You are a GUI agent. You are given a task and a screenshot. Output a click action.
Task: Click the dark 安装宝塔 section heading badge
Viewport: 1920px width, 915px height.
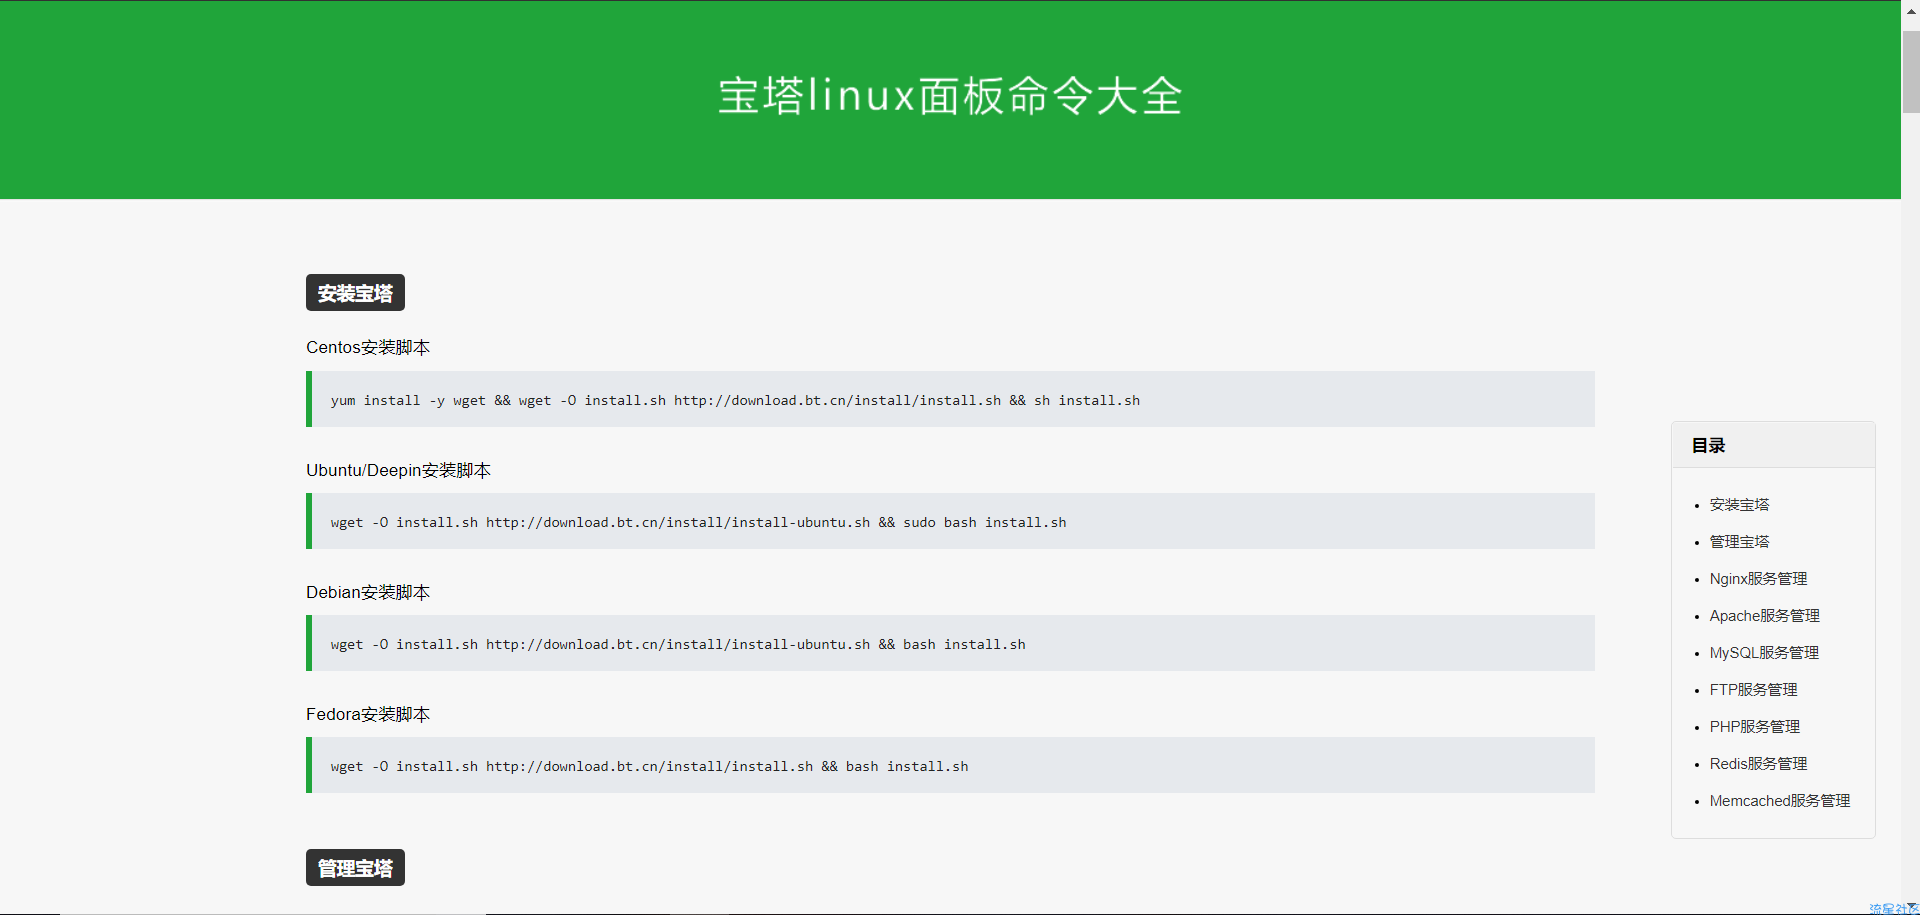click(355, 293)
